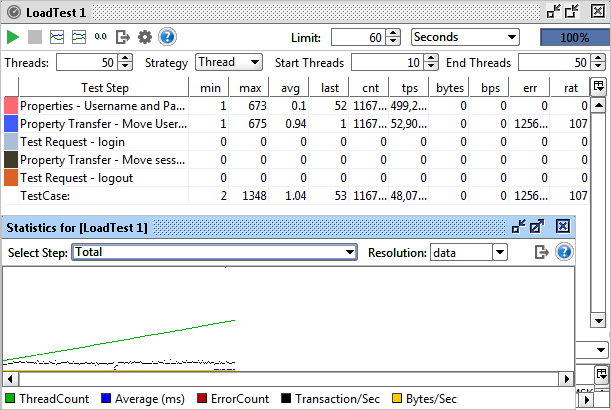The width and height of the screenshot is (611, 410).
Task: Open table column chooser icon at header right
Action: 598,87
